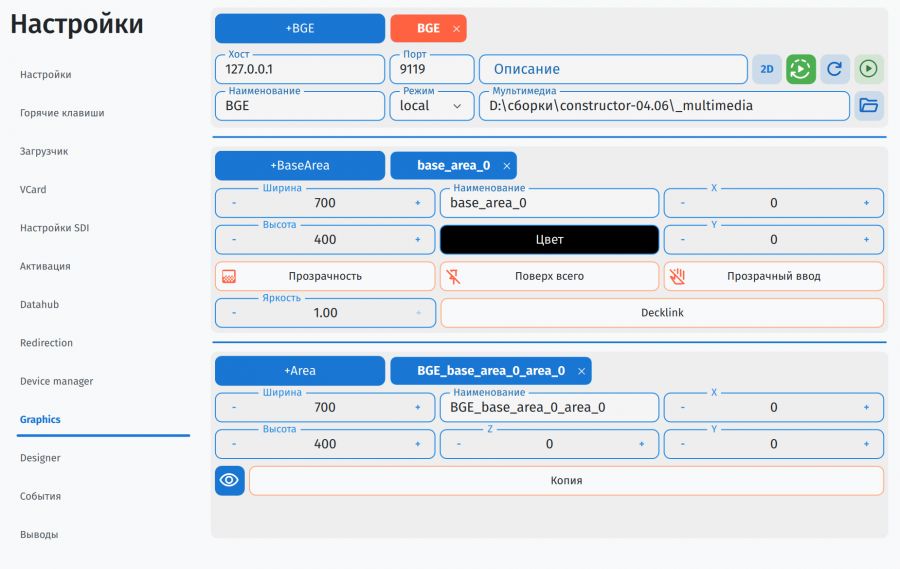Toggle area visibility eye icon
900x569 pixels.
(x=230, y=481)
